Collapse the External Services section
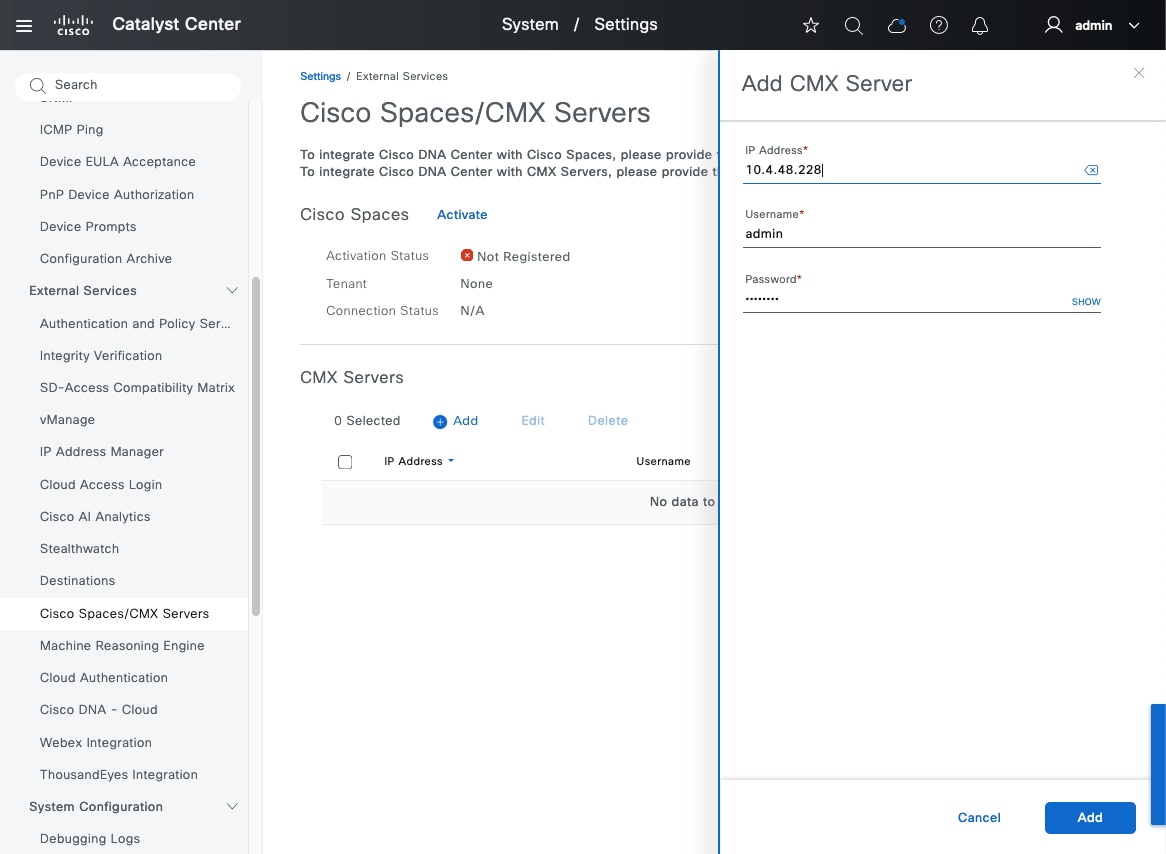 click(232, 291)
